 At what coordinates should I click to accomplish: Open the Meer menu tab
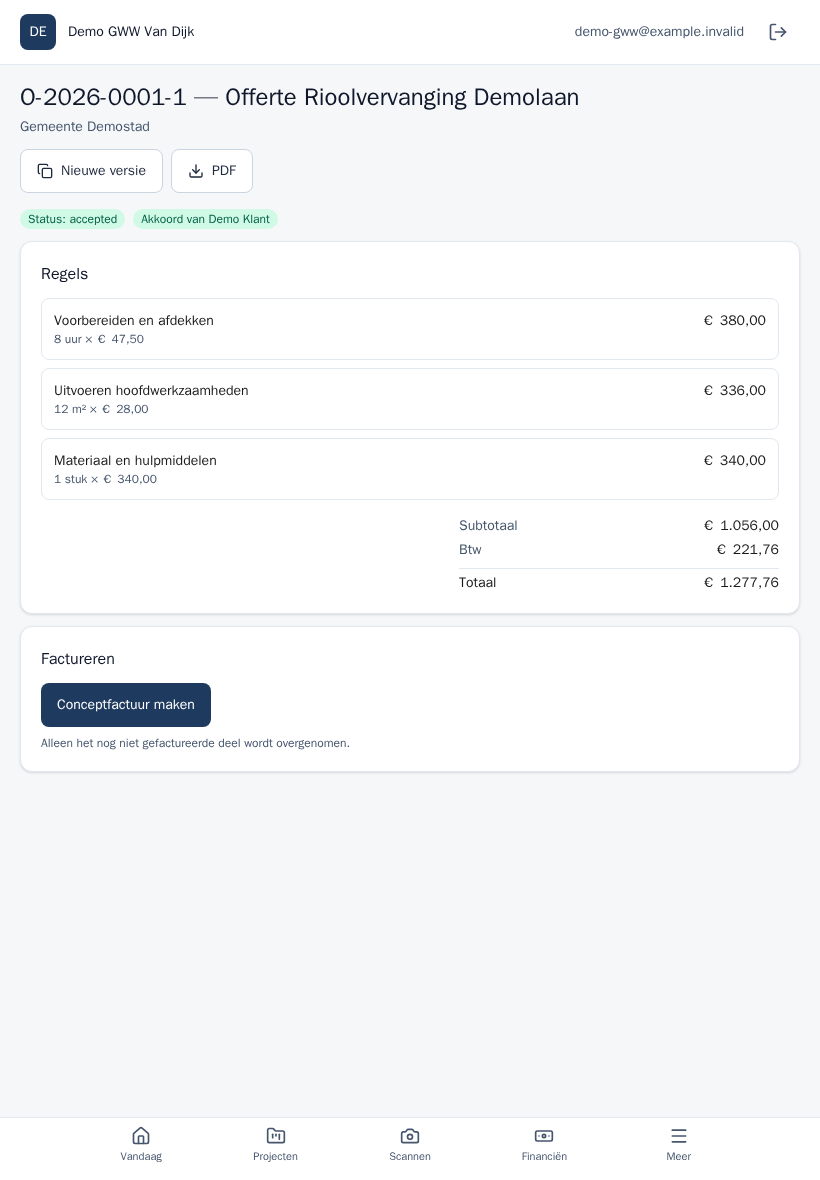coord(679,1144)
